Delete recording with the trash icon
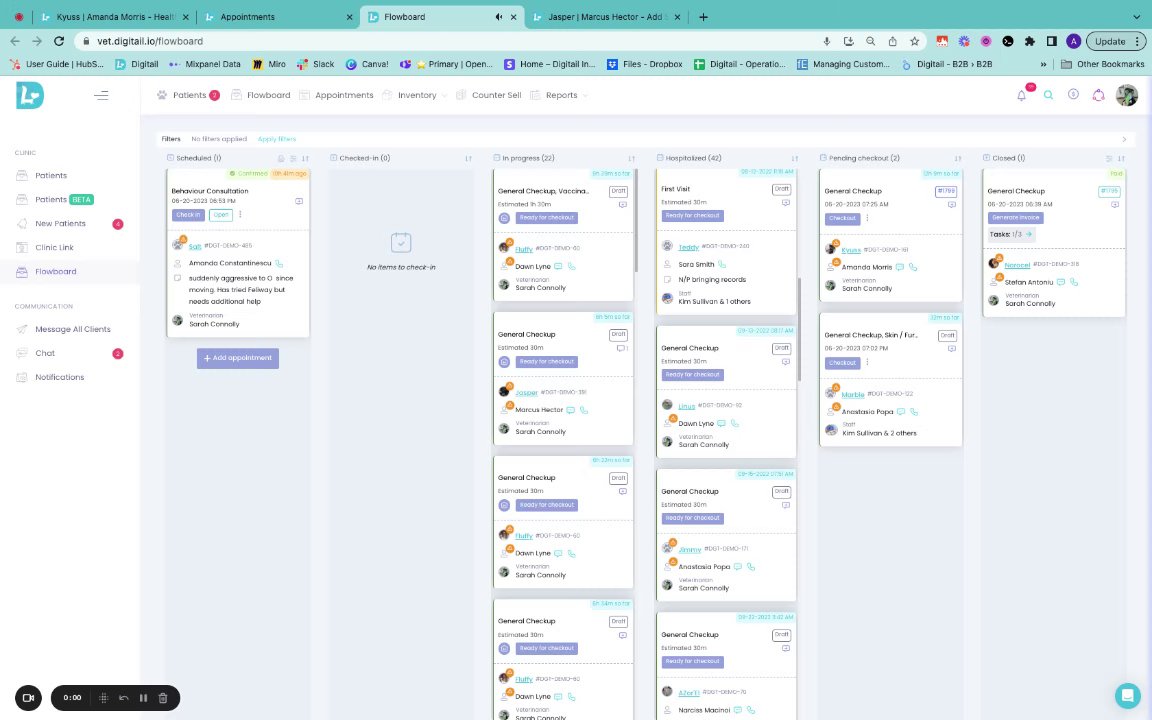 pyautogui.click(x=163, y=698)
